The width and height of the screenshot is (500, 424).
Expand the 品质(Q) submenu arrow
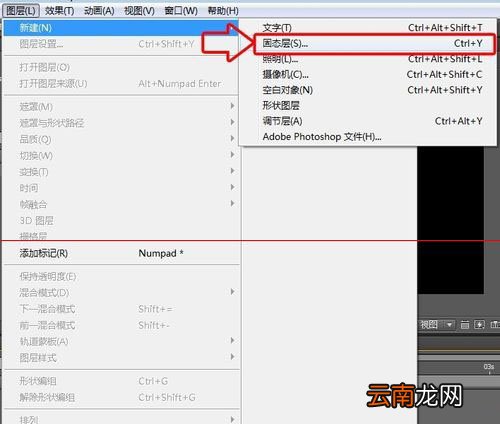coord(232,138)
